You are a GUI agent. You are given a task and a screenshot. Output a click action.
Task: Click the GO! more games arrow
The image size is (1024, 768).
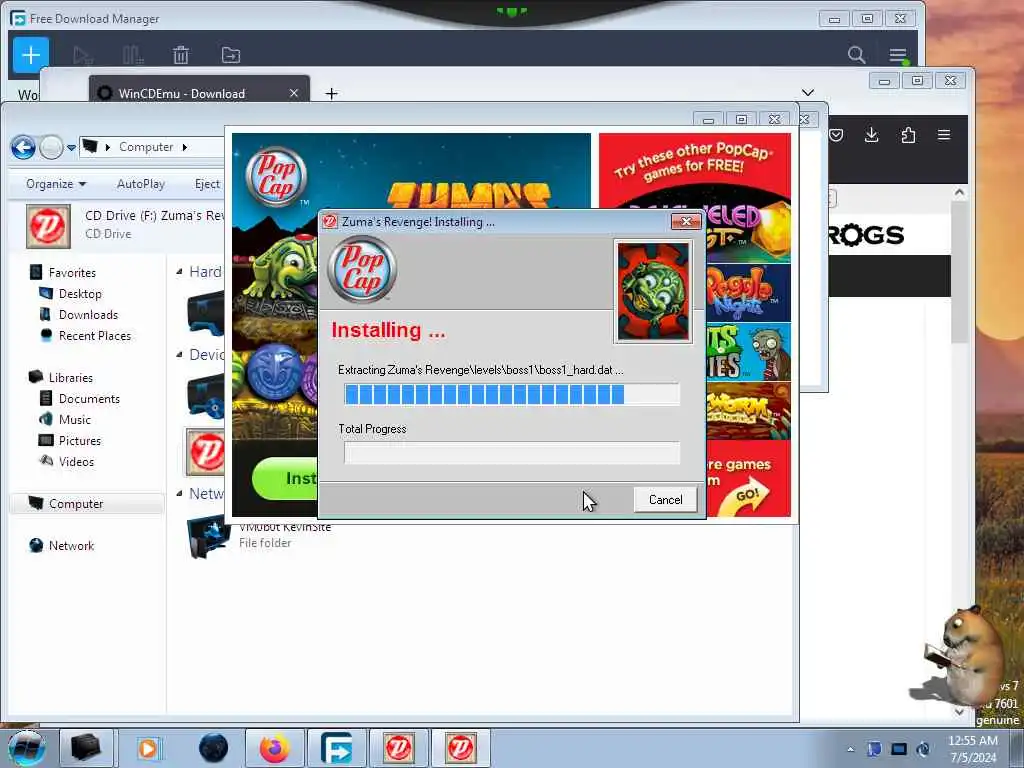click(744, 498)
